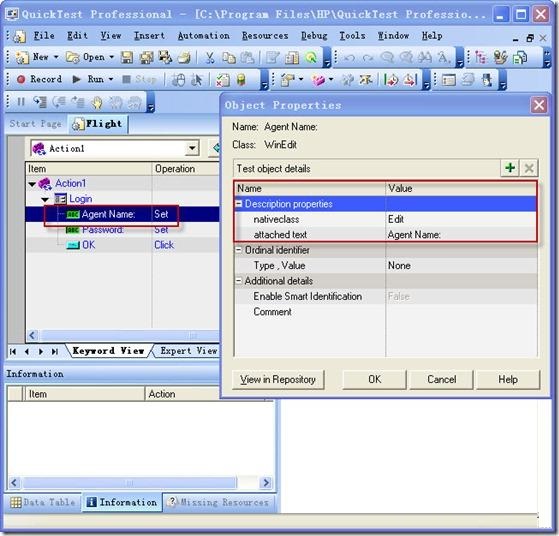Click the Redo arrow icon
559x536 pixels.
[368, 58]
